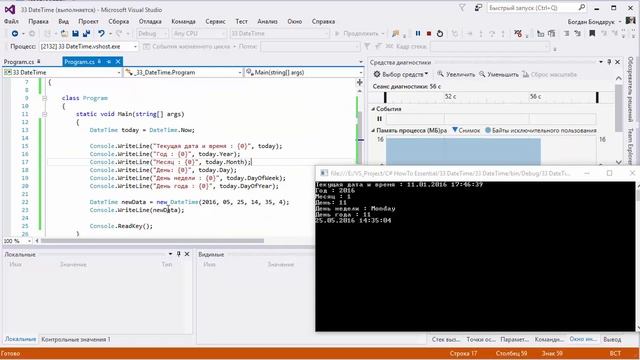Open the Отладка menu
This screenshot has height=360, width=640.
click(x=150, y=21)
